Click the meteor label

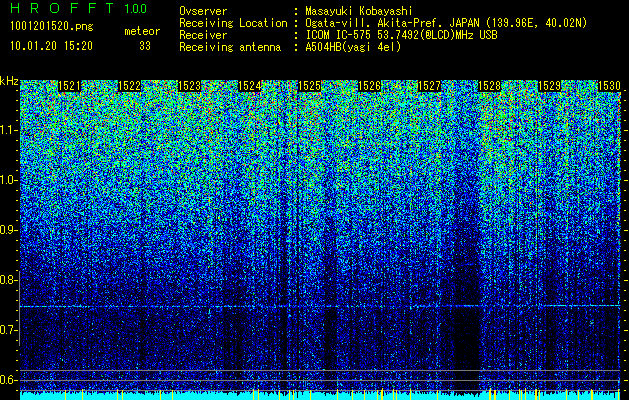tap(142, 31)
